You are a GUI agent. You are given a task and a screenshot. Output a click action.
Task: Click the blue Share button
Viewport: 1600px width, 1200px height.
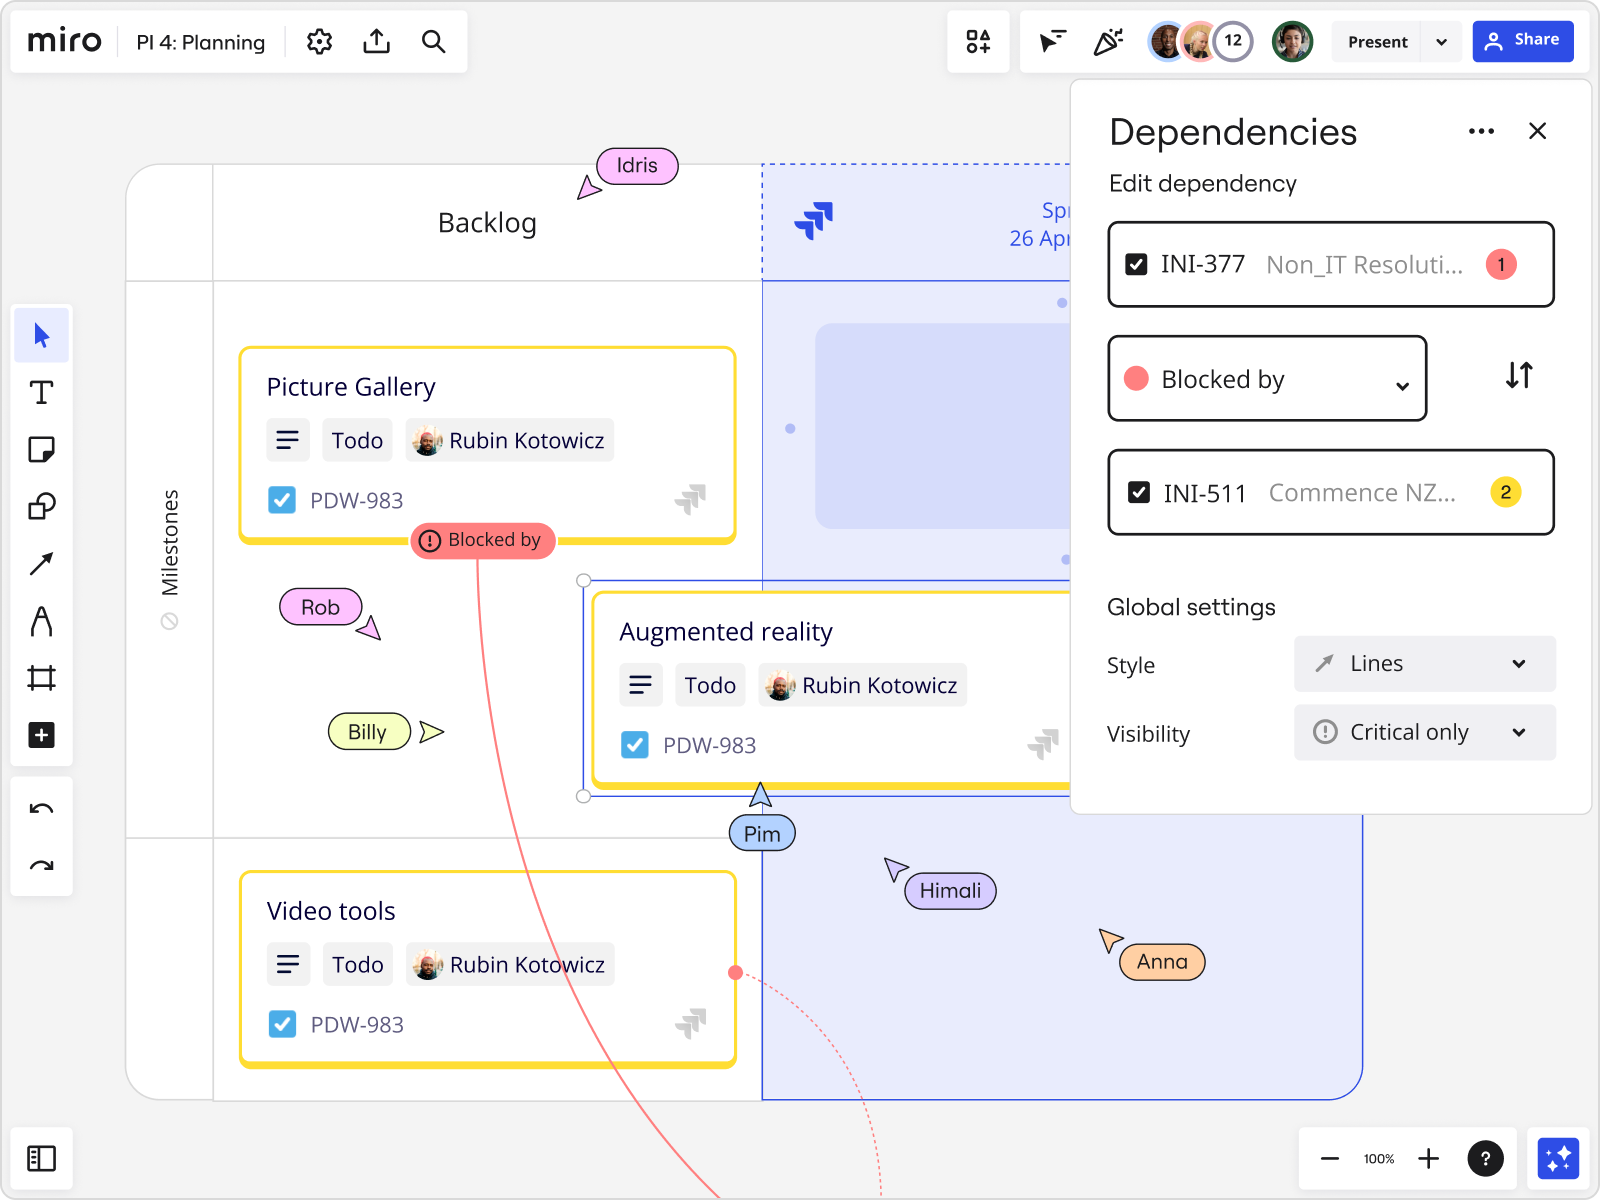pyautogui.click(x=1523, y=41)
